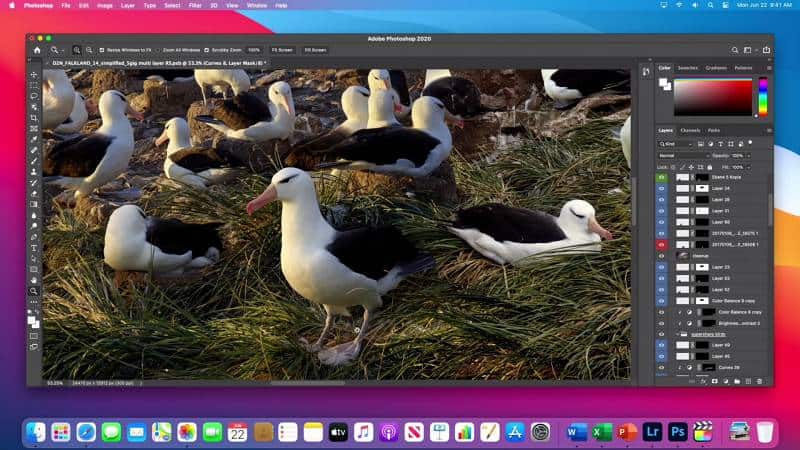Open Lightroom from the Dock
800x450 pixels.
(652, 432)
